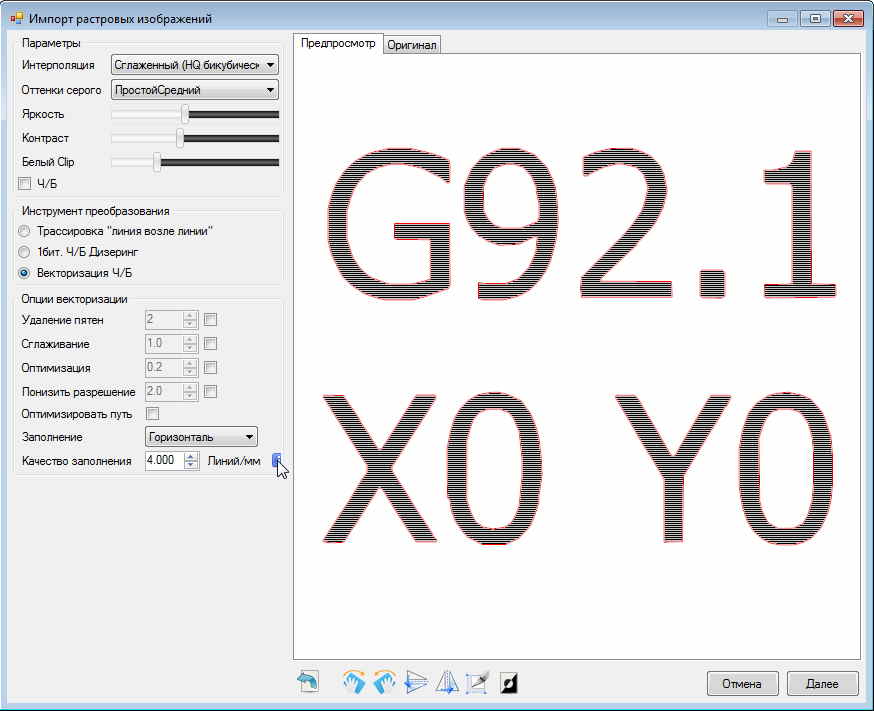Switch to the Оригинал tab
This screenshot has width=874, height=711.
pos(412,45)
